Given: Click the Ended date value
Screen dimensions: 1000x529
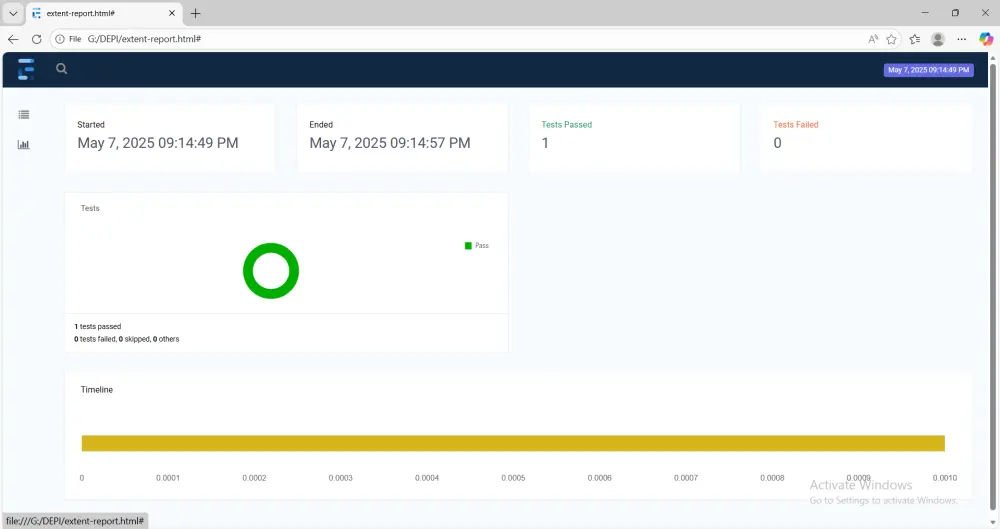Looking at the screenshot, I should [390, 143].
